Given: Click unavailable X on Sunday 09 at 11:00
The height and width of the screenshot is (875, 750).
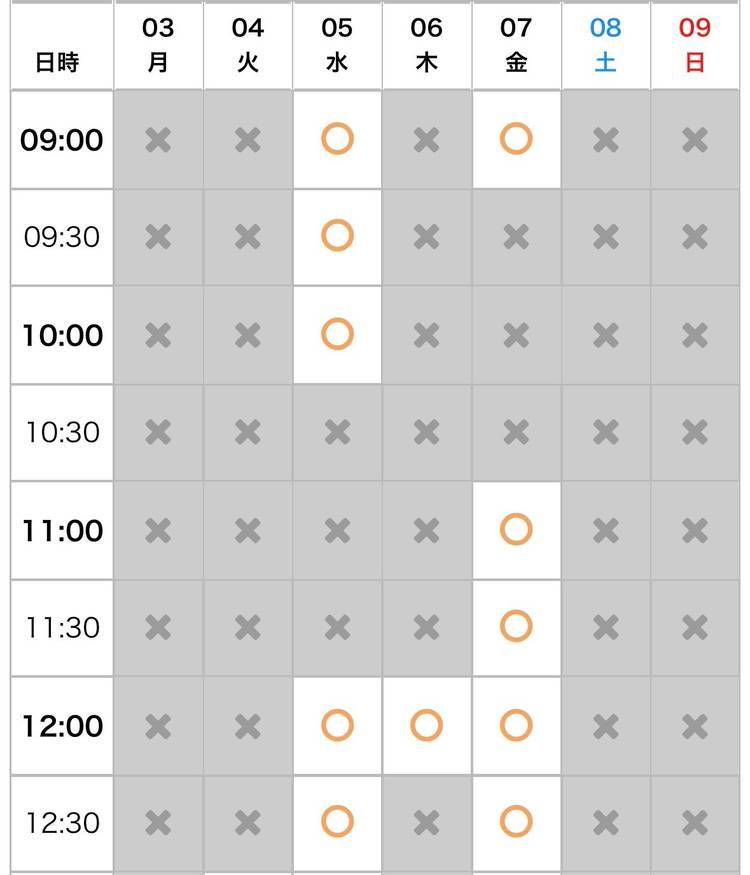Looking at the screenshot, I should coord(695,529).
